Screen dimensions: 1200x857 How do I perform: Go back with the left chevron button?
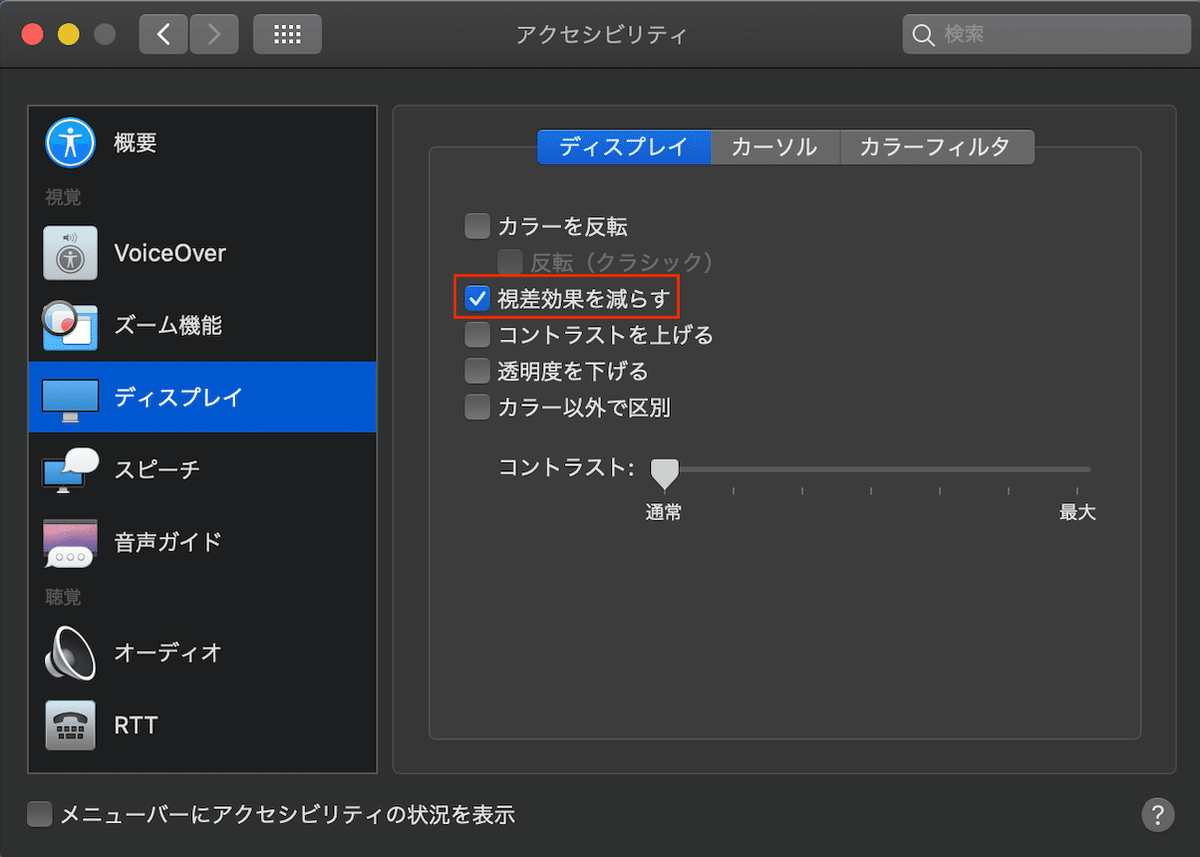click(164, 35)
